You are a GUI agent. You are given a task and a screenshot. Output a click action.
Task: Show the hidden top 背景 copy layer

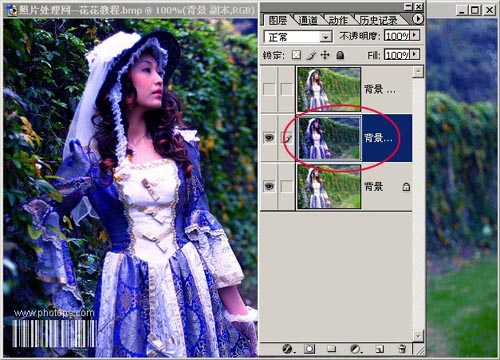click(x=269, y=89)
